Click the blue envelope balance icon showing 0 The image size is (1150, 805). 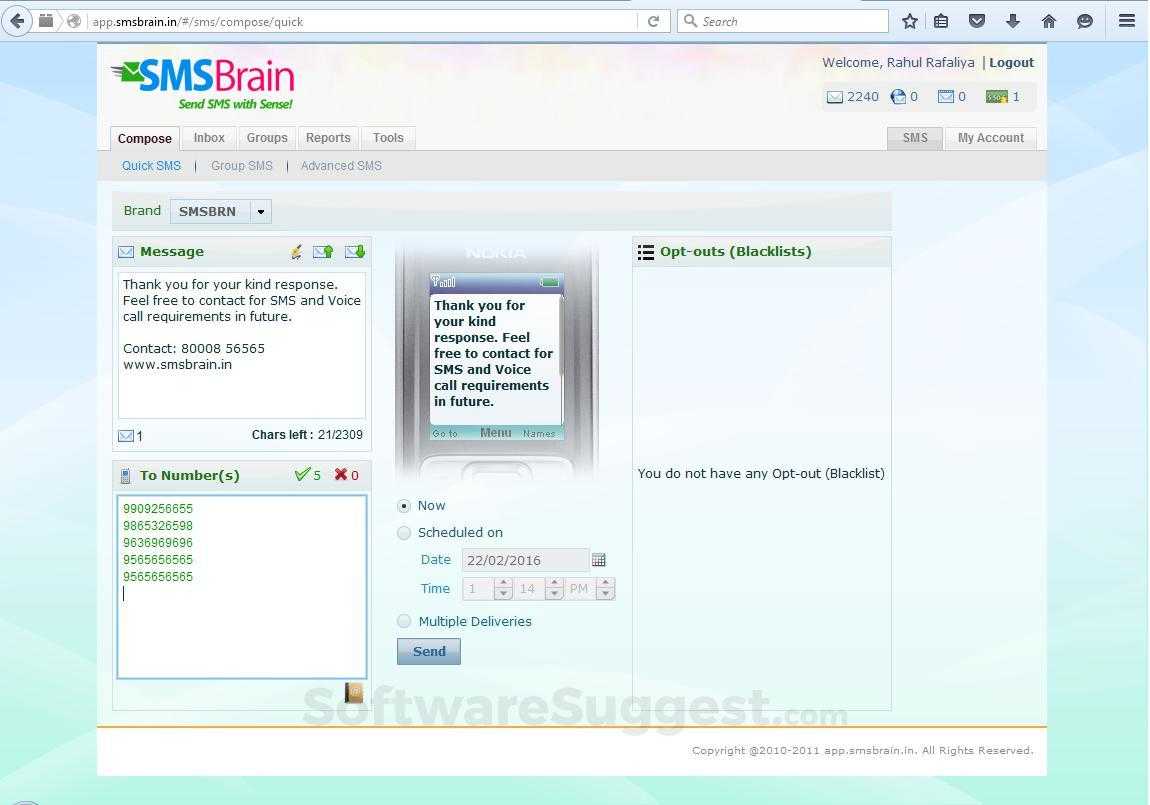(x=946, y=96)
